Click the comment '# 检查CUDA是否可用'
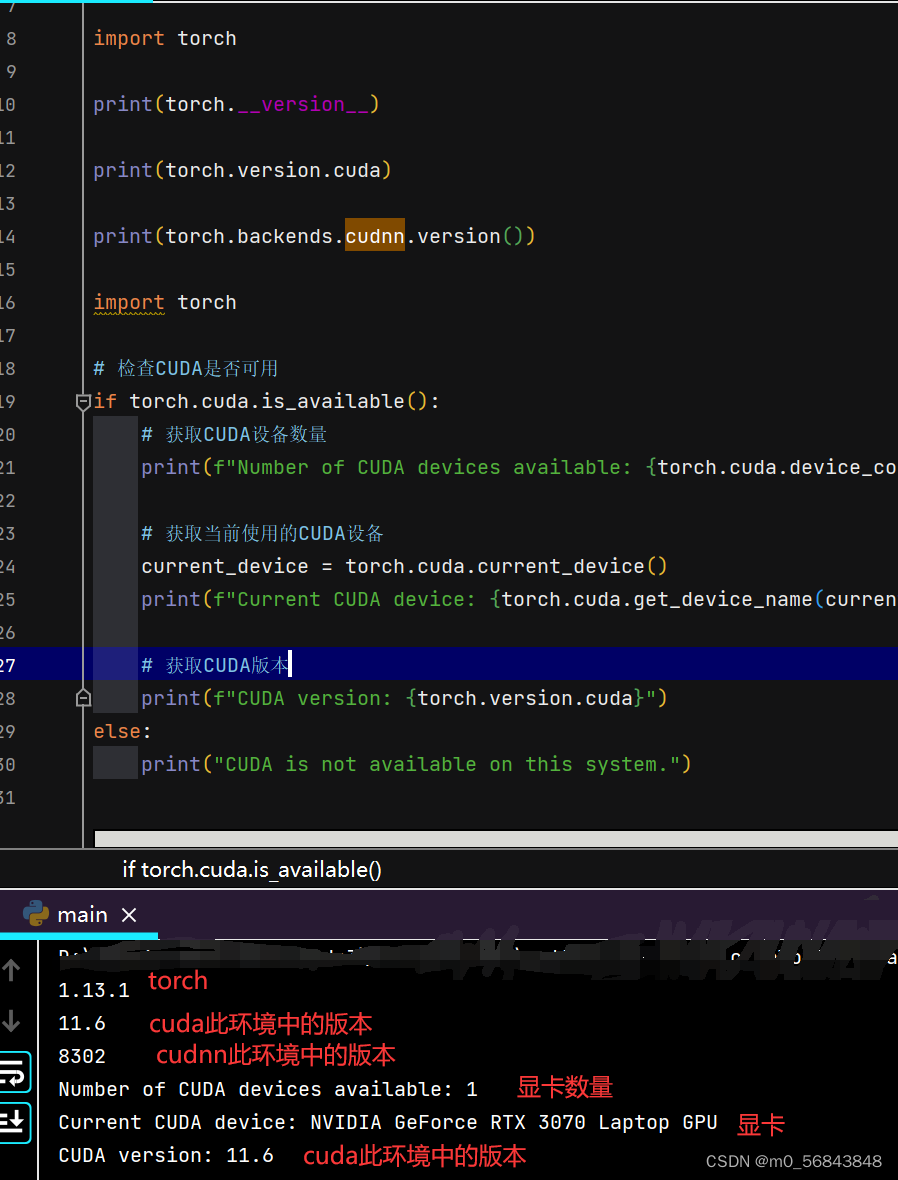The image size is (898, 1180). [x=186, y=368]
